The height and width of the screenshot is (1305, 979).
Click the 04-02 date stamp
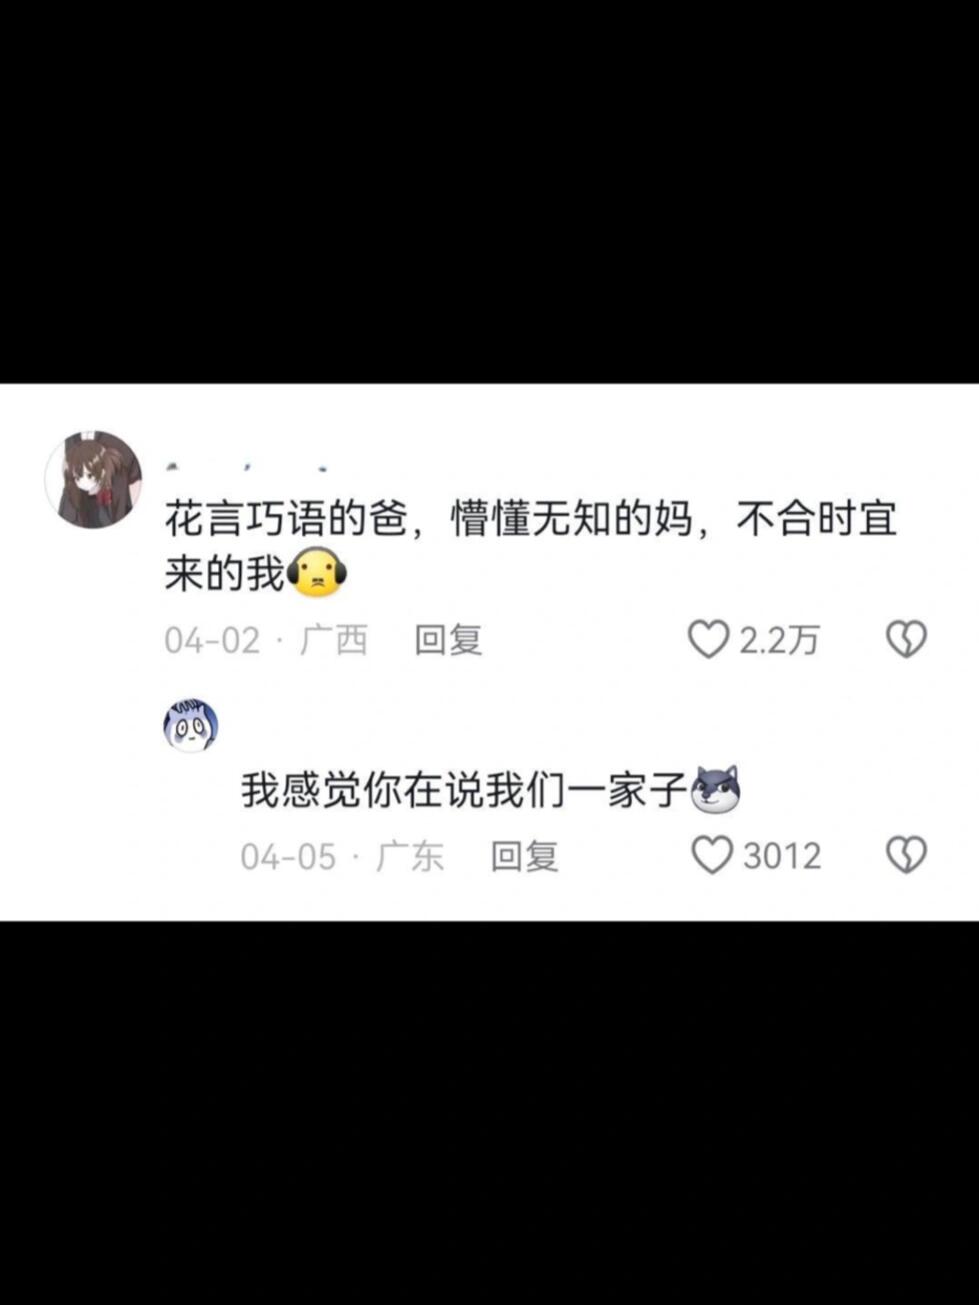pos(212,640)
